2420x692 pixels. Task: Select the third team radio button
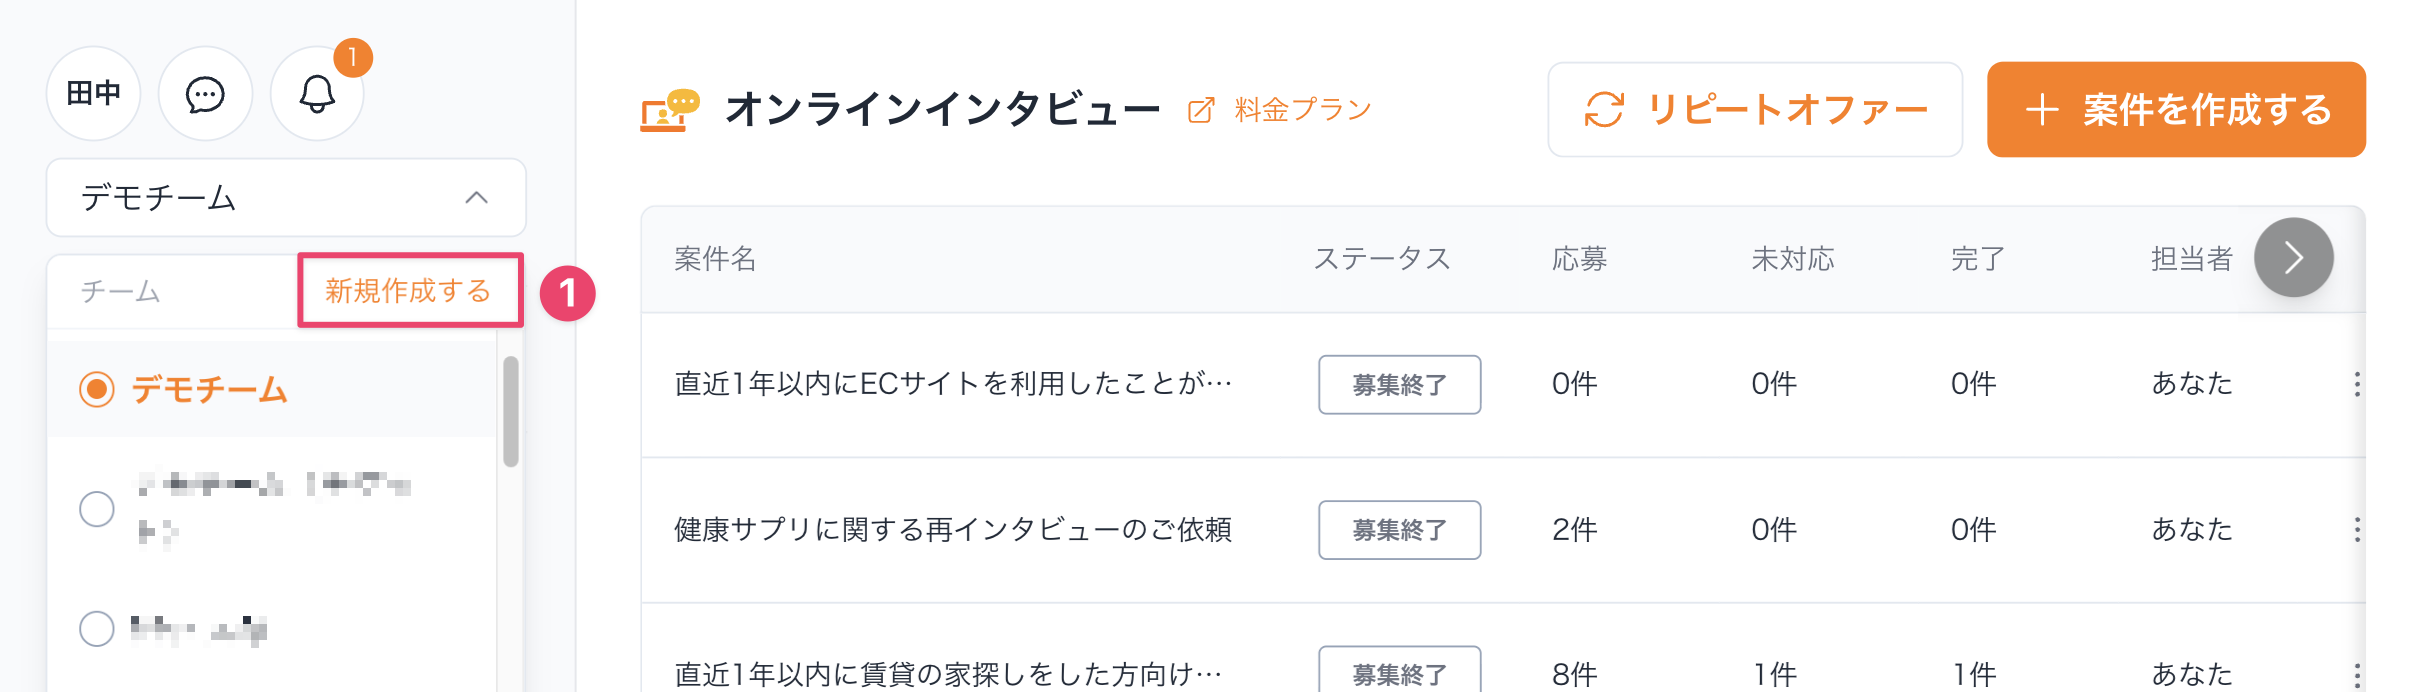point(97,629)
